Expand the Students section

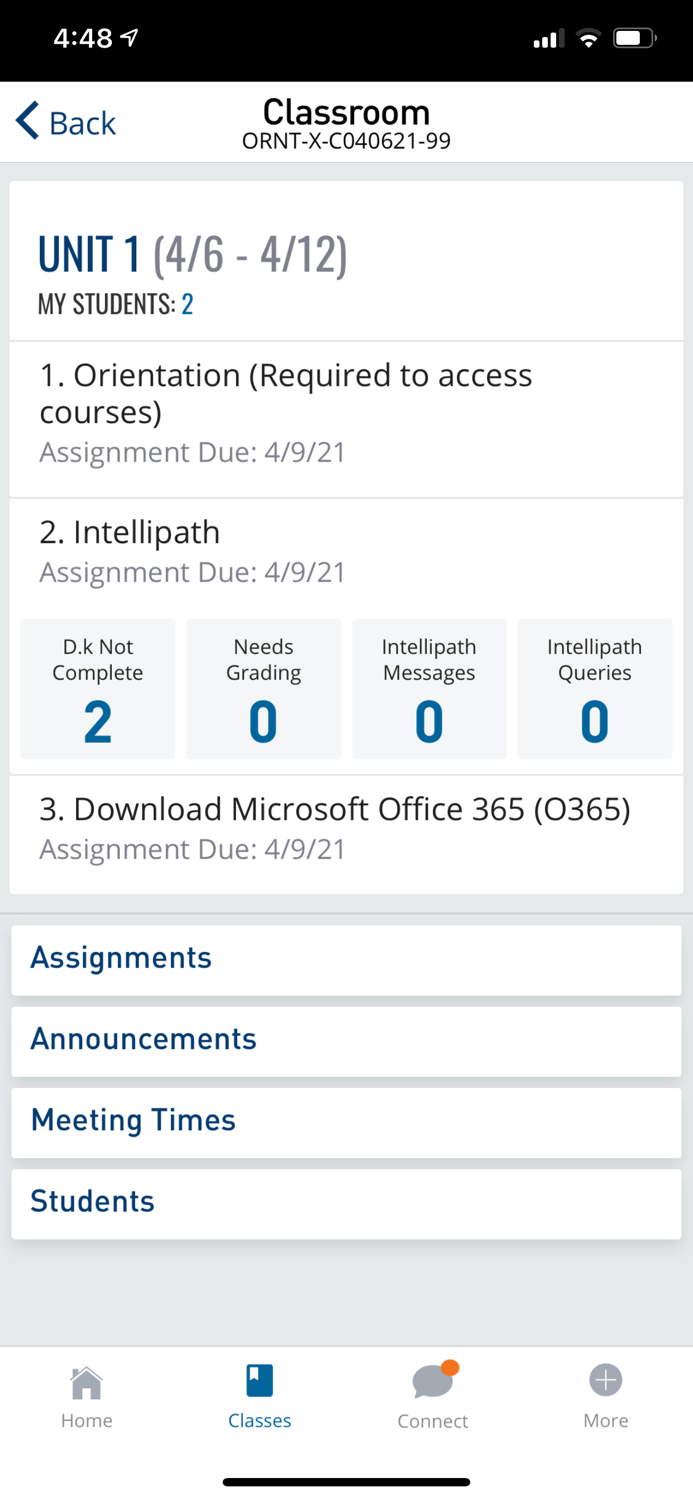click(x=346, y=1203)
